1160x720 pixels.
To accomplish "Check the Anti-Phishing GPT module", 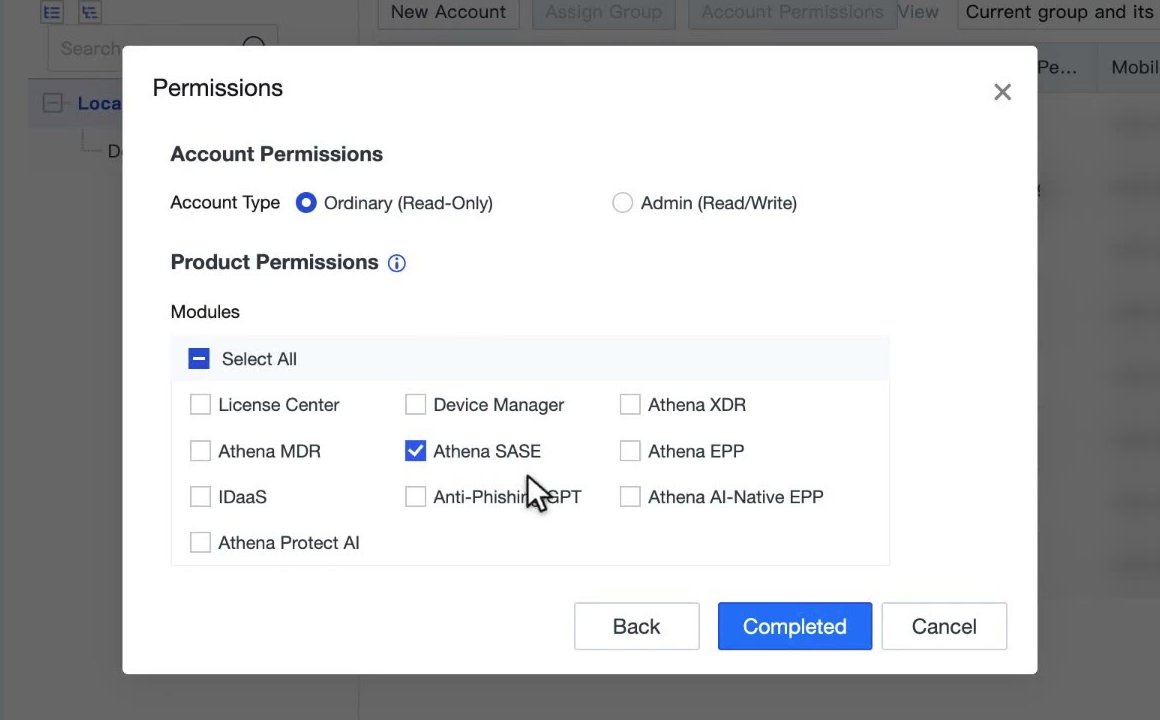I will (x=416, y=497).
